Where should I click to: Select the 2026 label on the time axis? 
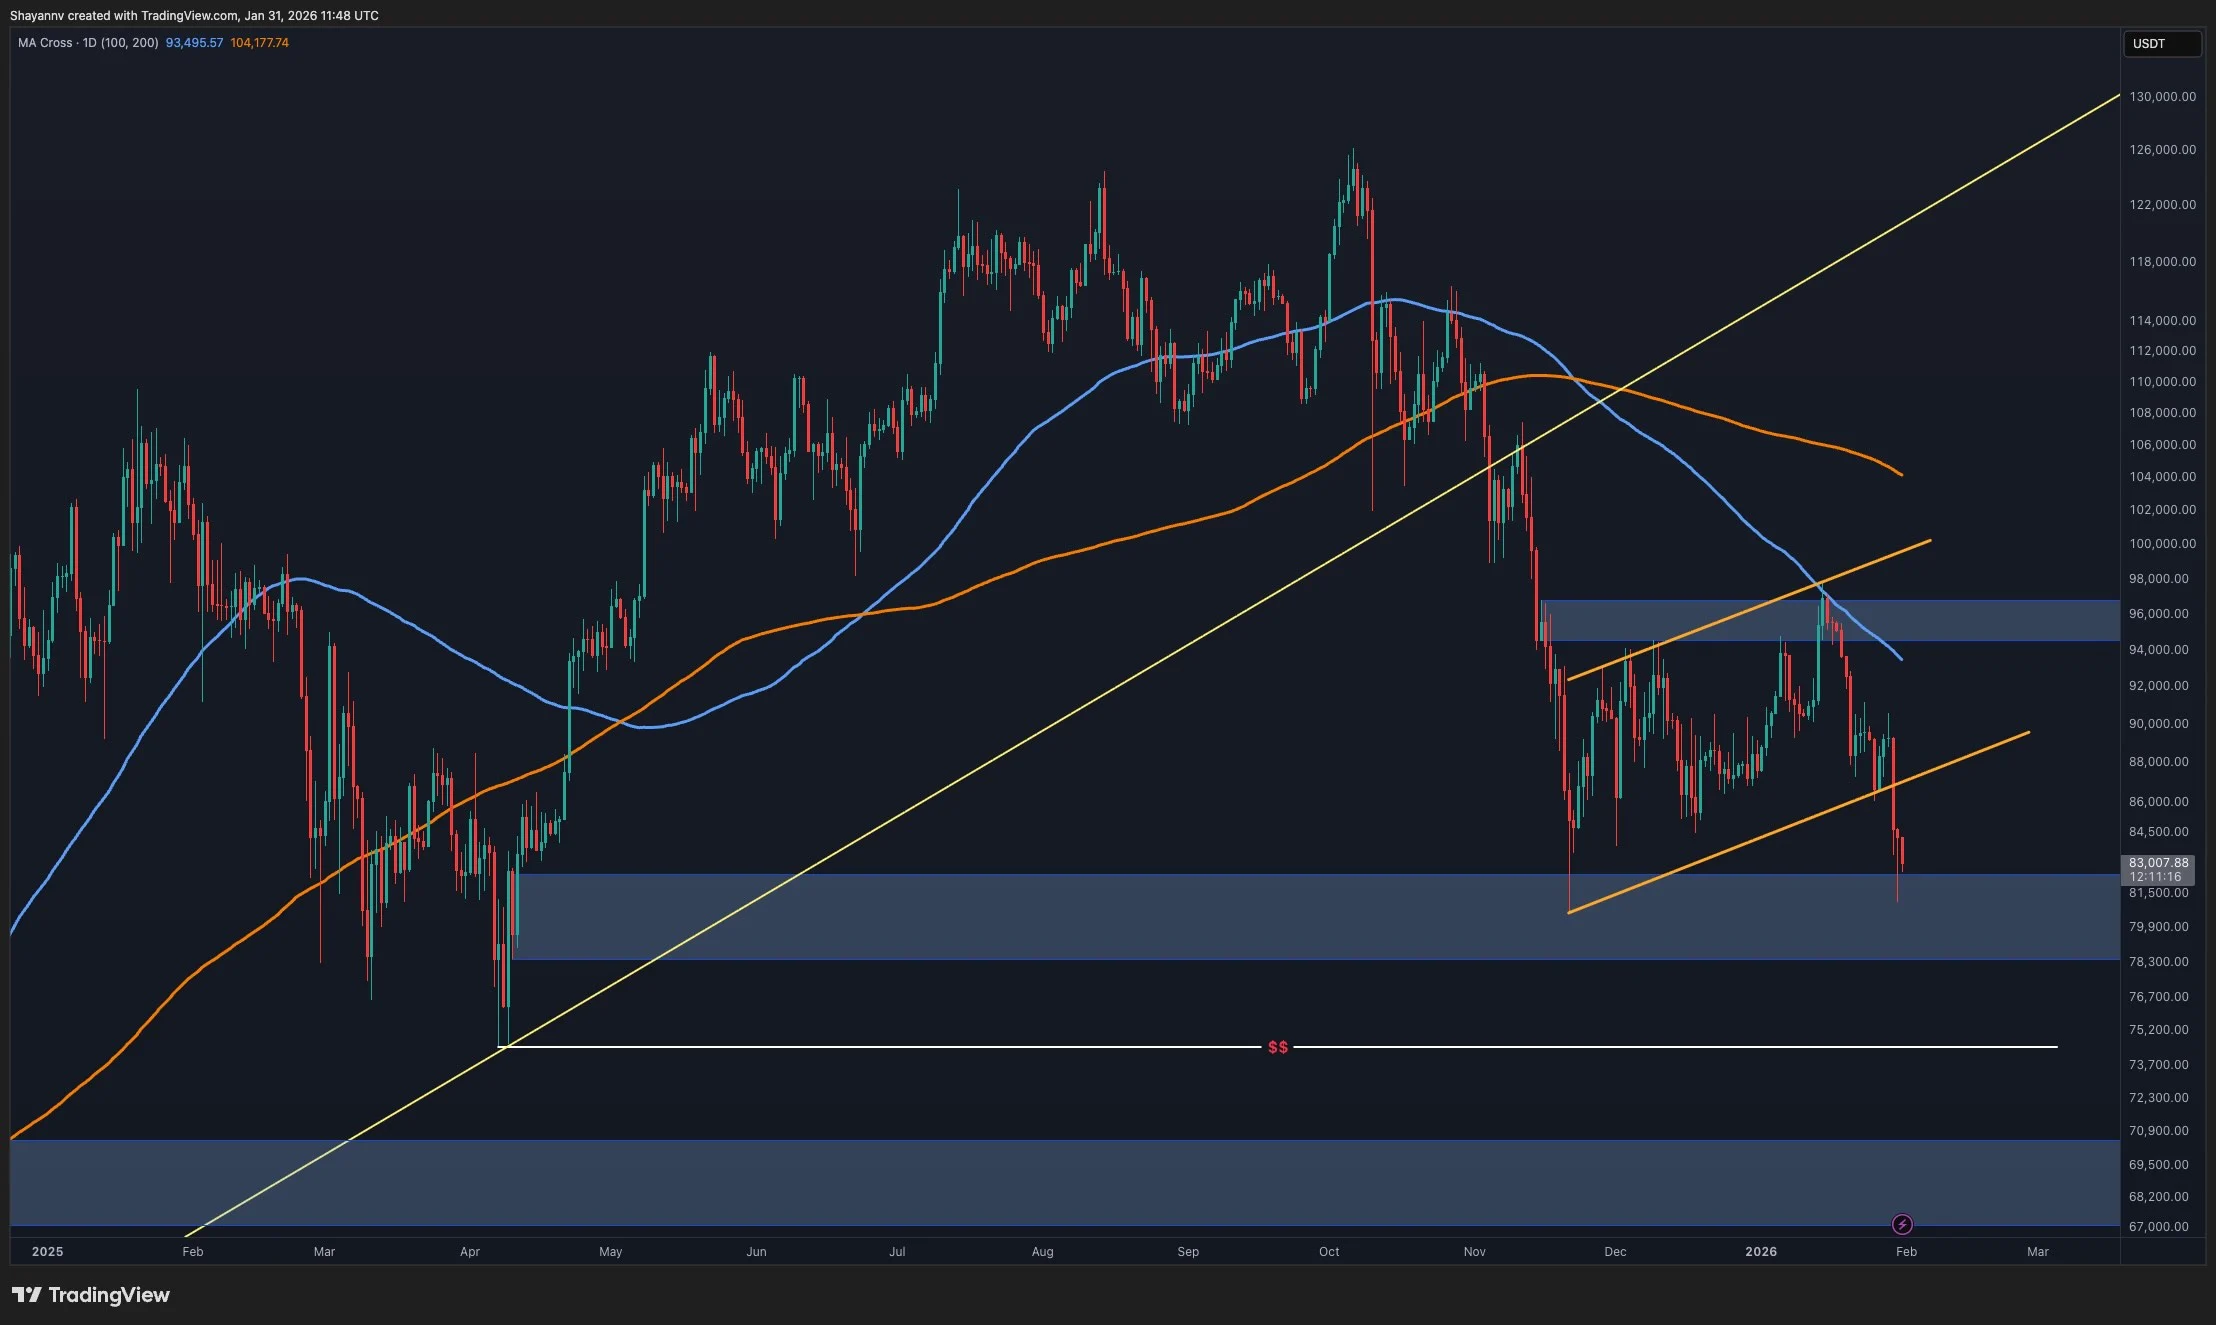click(1763, 1251)
